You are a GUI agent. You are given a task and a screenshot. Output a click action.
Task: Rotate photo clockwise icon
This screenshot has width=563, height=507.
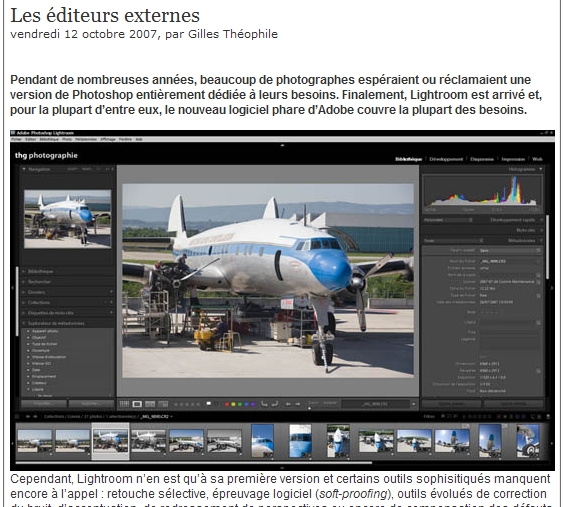[275, 404]
